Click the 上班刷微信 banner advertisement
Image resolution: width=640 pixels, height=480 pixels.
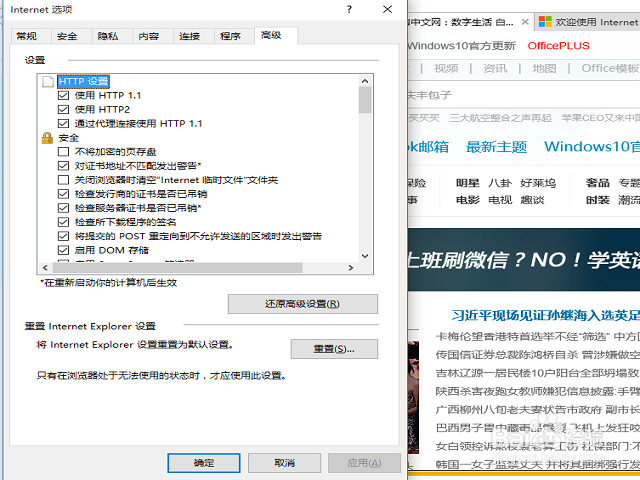(x=524, y=260)
